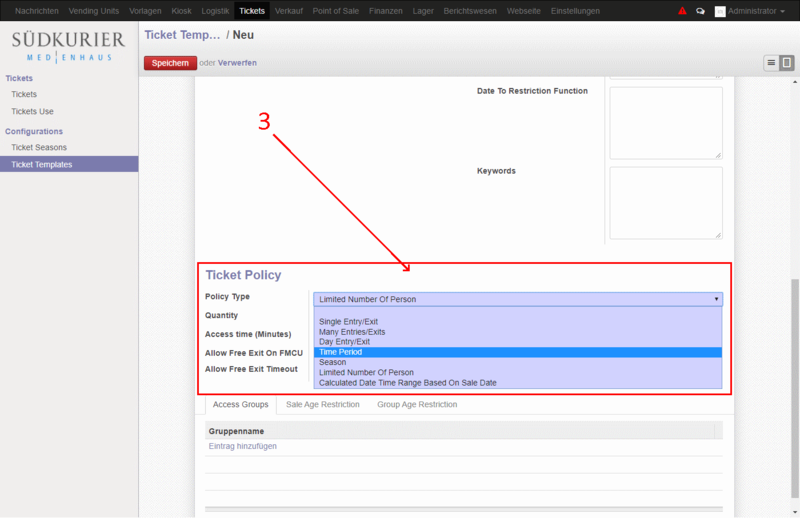Open the Nachrichten menu
The height and width of the screenshot is (518, 800).
[x=37, y=11]
